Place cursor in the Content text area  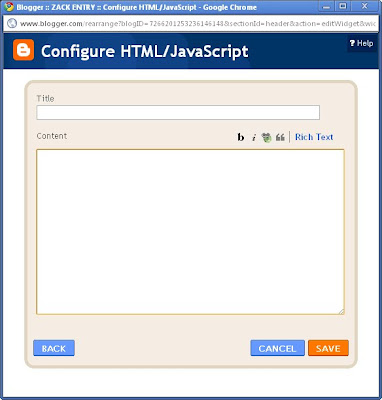(x=190, y=232)
